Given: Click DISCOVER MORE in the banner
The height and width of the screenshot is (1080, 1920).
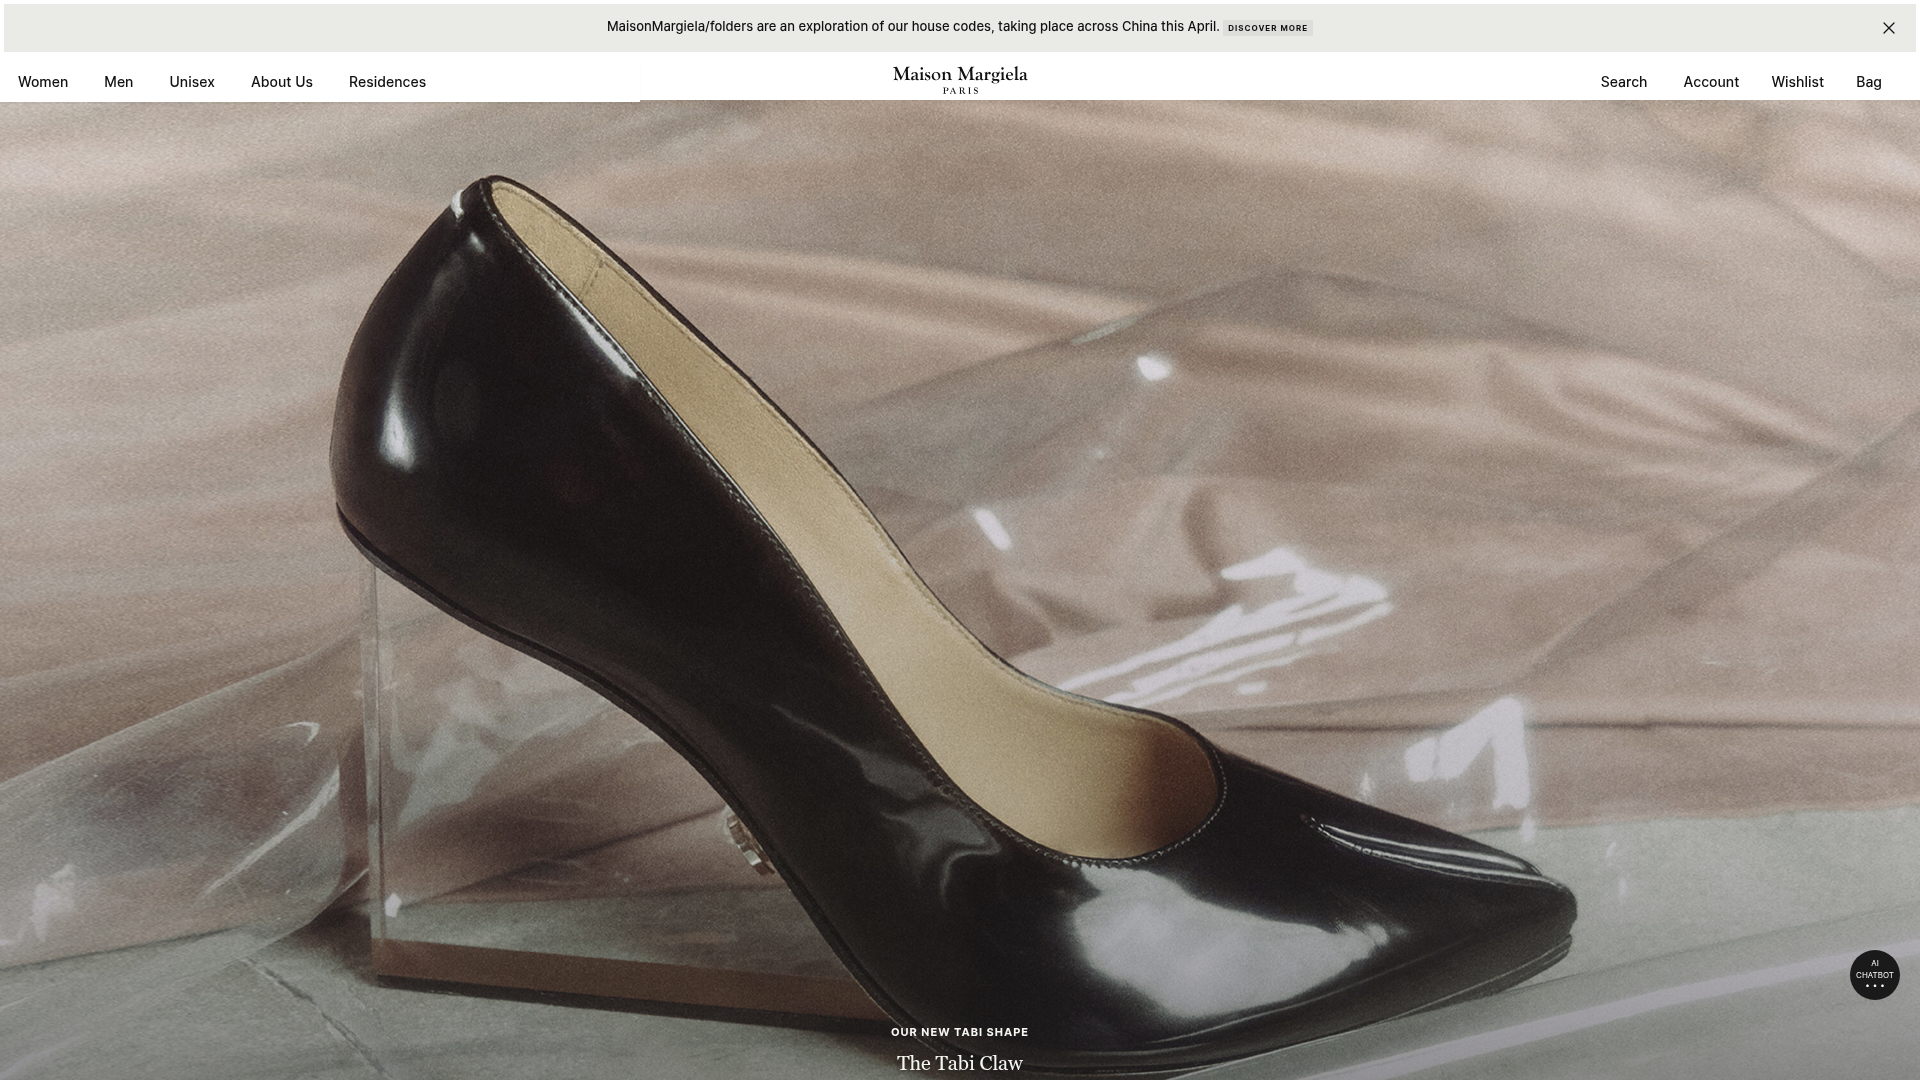Looking at the screenshot, I should click(x=1267, y=27).
